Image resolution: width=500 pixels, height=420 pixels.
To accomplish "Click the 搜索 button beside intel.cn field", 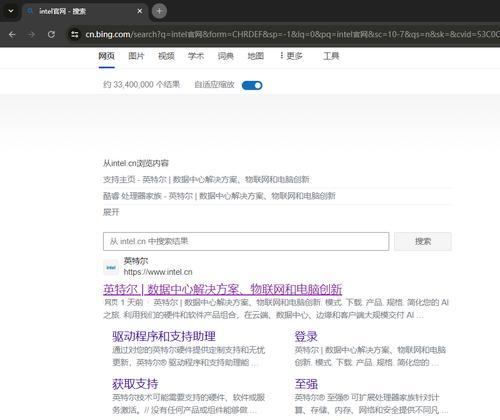I will click(x=423, y=241).
